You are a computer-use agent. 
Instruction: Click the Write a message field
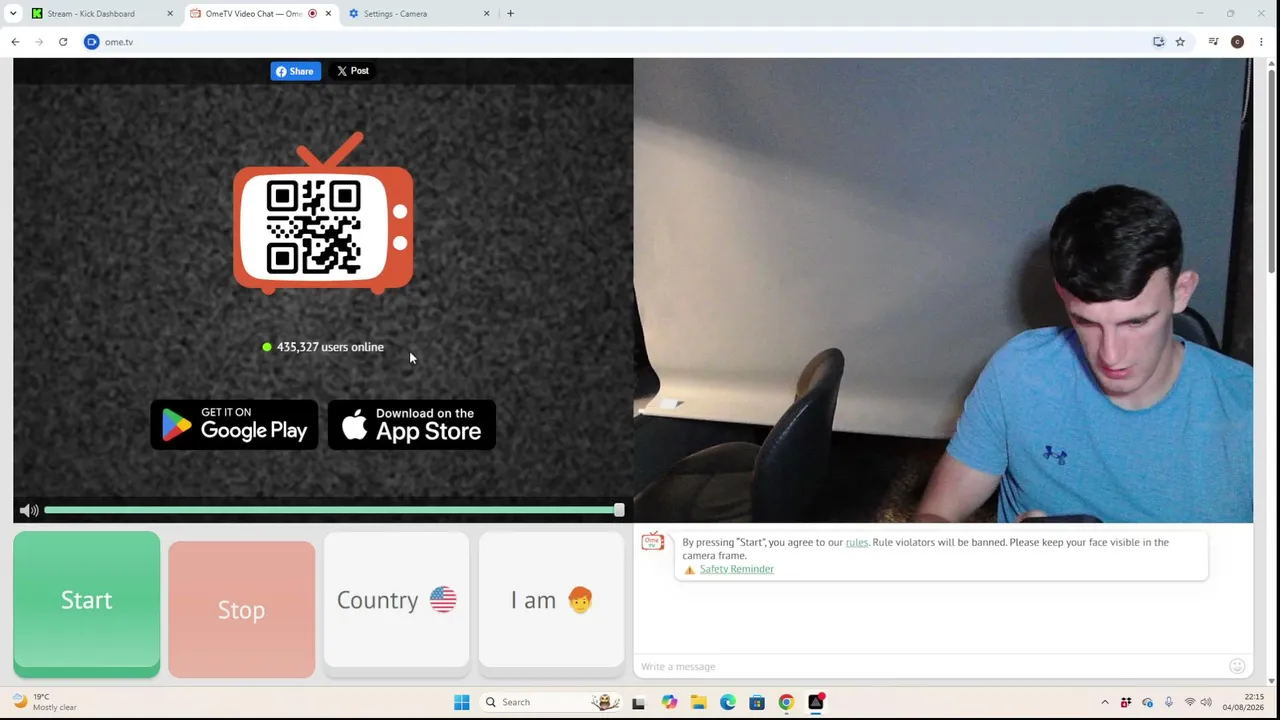[930, 666]
